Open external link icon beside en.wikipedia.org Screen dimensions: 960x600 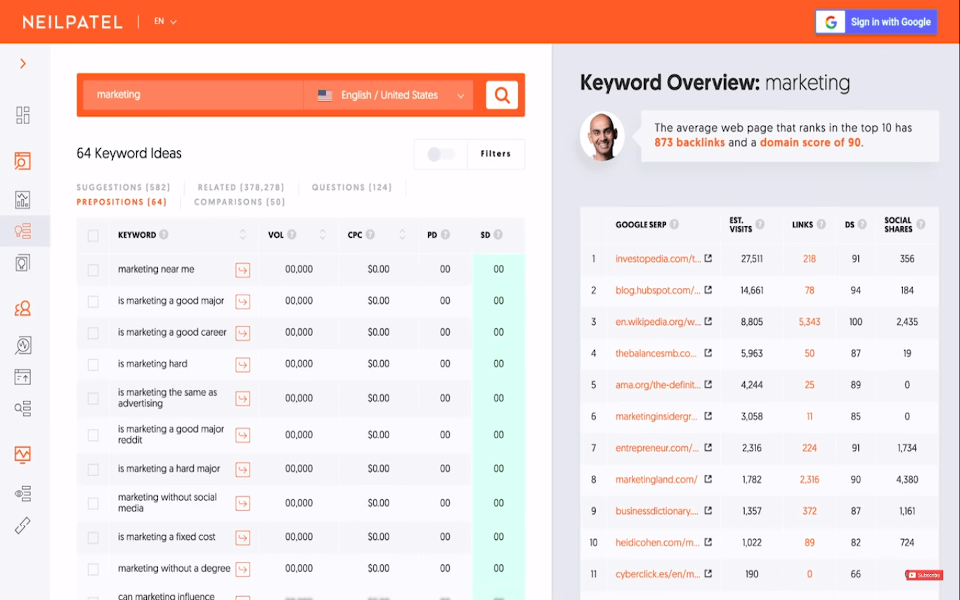[x=708, y=321]
